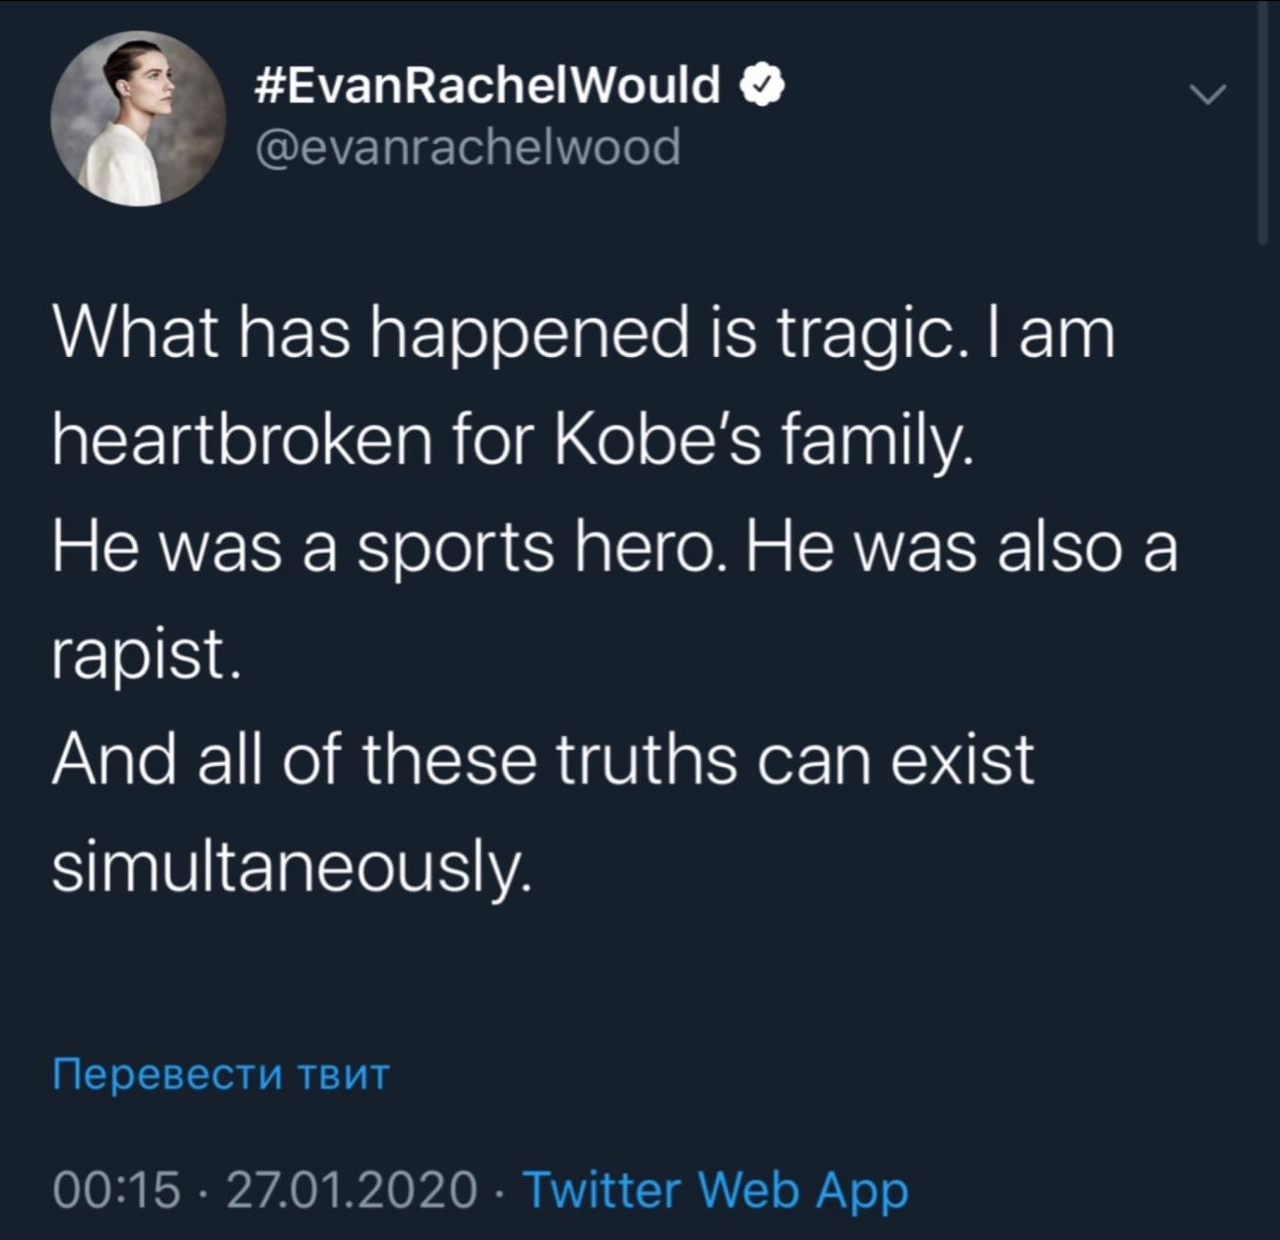
Task: Click the 27.01.2020 tweet date
Action: tap(351, 1189)
